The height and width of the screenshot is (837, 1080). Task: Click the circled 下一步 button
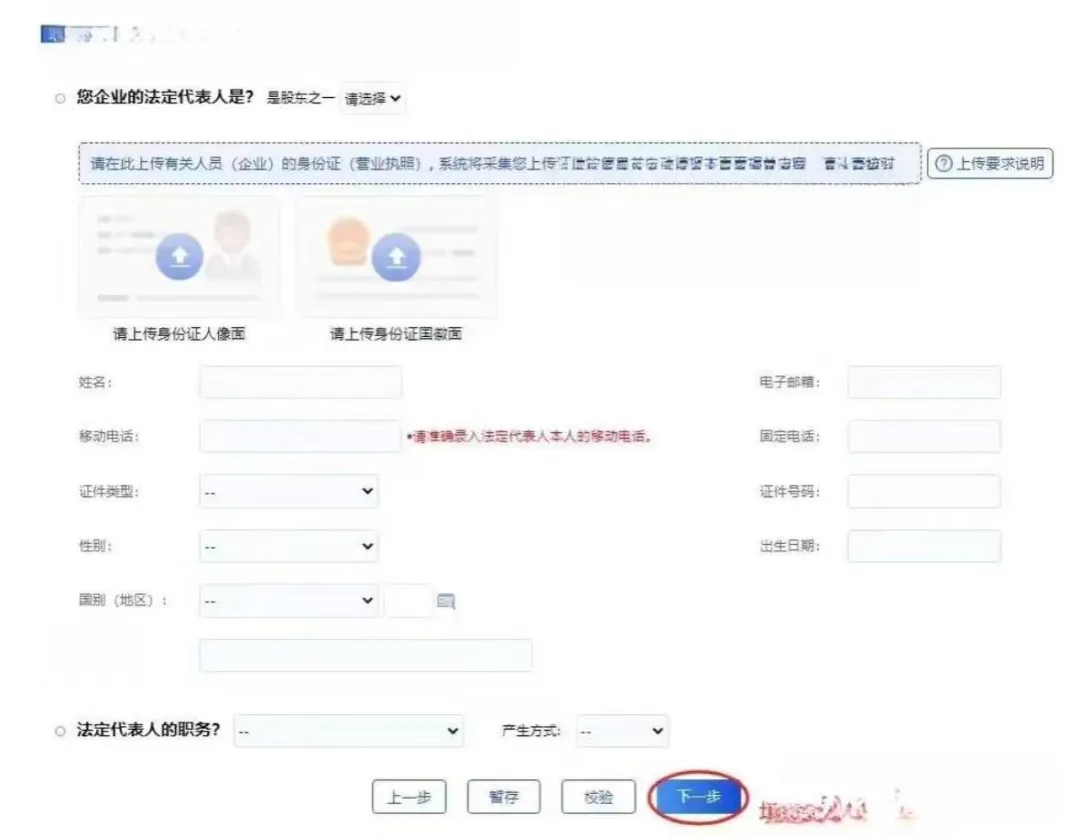click(697, 796)
